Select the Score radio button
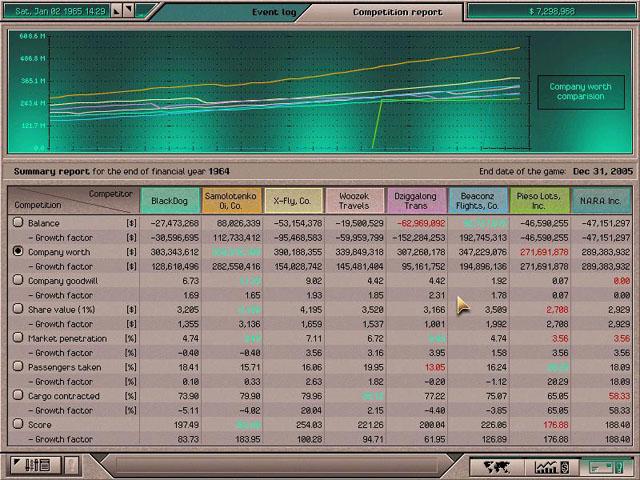This screenshot has width=640, height=480. coord(17,424)
